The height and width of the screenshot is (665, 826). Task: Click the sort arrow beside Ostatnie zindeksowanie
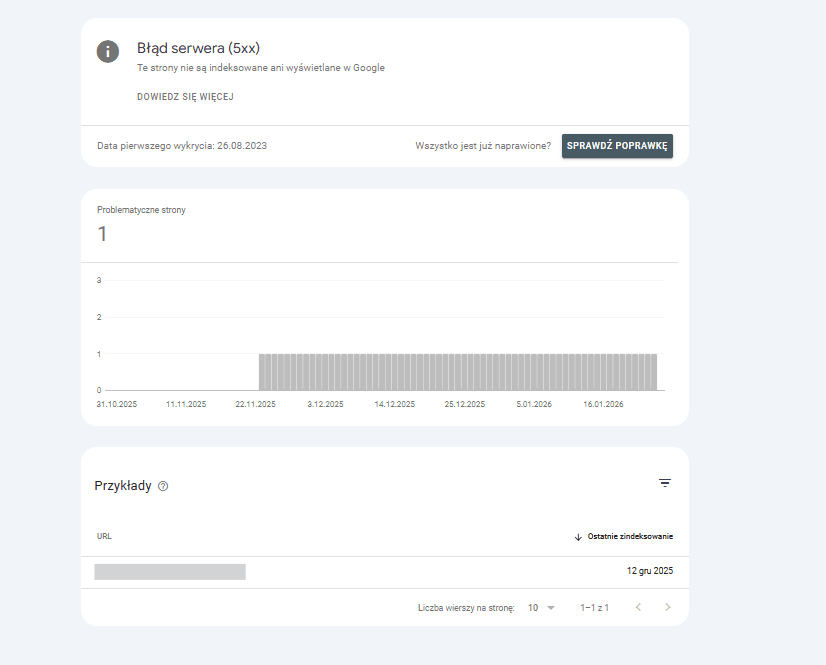click(x=578, y=537)
